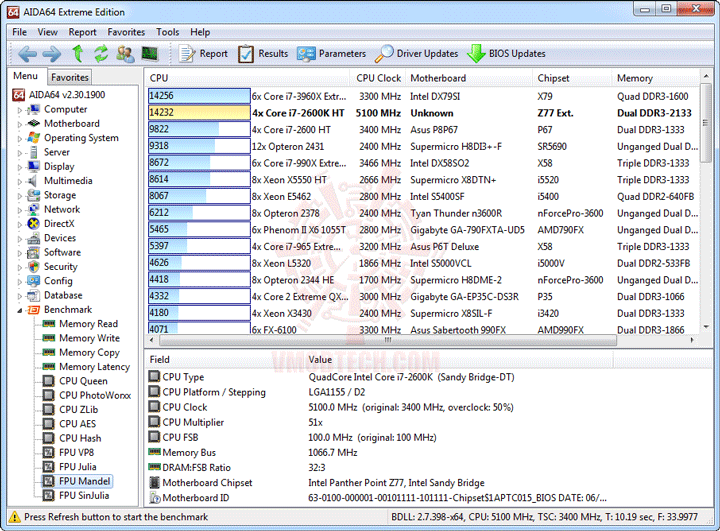Open the Tools menu
The width and height of the screenshot is (720, 531).
(x=167, y=32)
